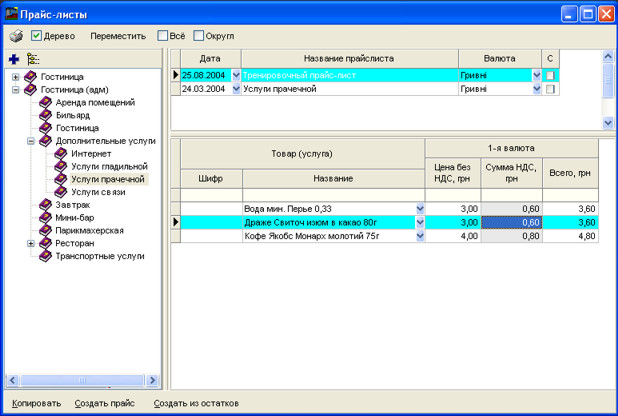The image size is (618, 416).
Task: Click the Парикмахерская book icon
Action: 45,230
